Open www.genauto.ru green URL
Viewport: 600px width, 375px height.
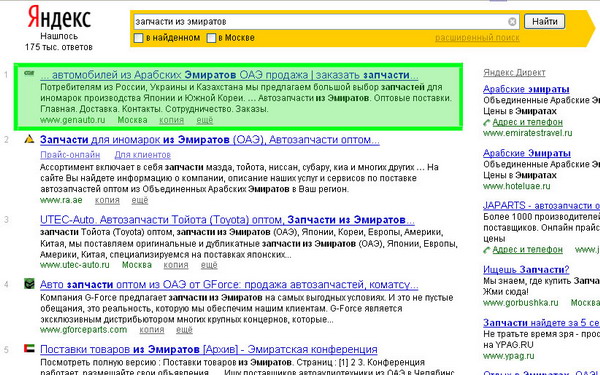[x=73, y=120]
